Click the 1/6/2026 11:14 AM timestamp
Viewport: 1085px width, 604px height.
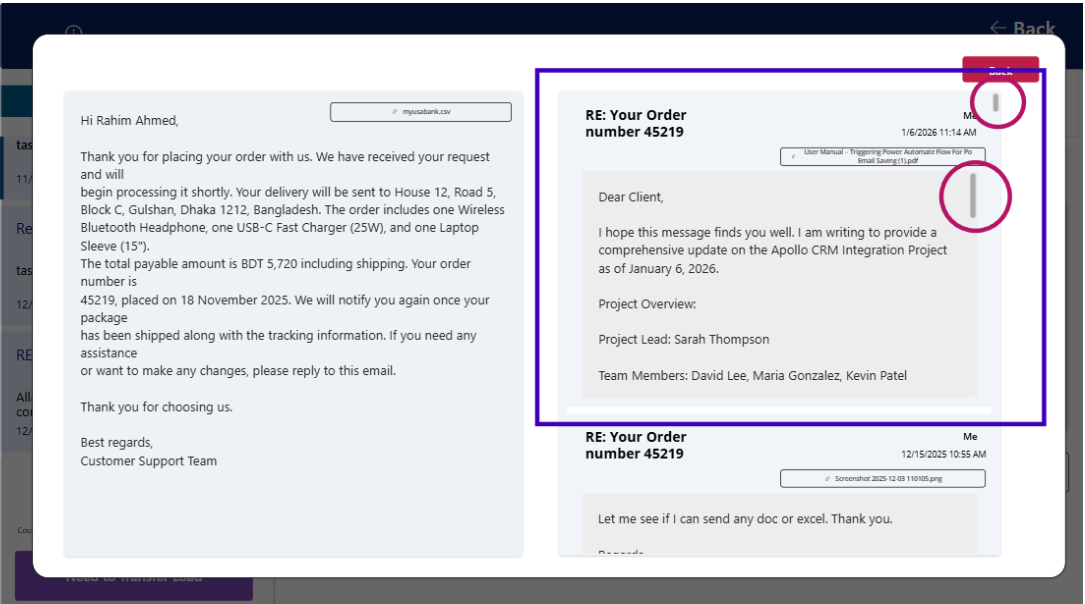point(938,132)
